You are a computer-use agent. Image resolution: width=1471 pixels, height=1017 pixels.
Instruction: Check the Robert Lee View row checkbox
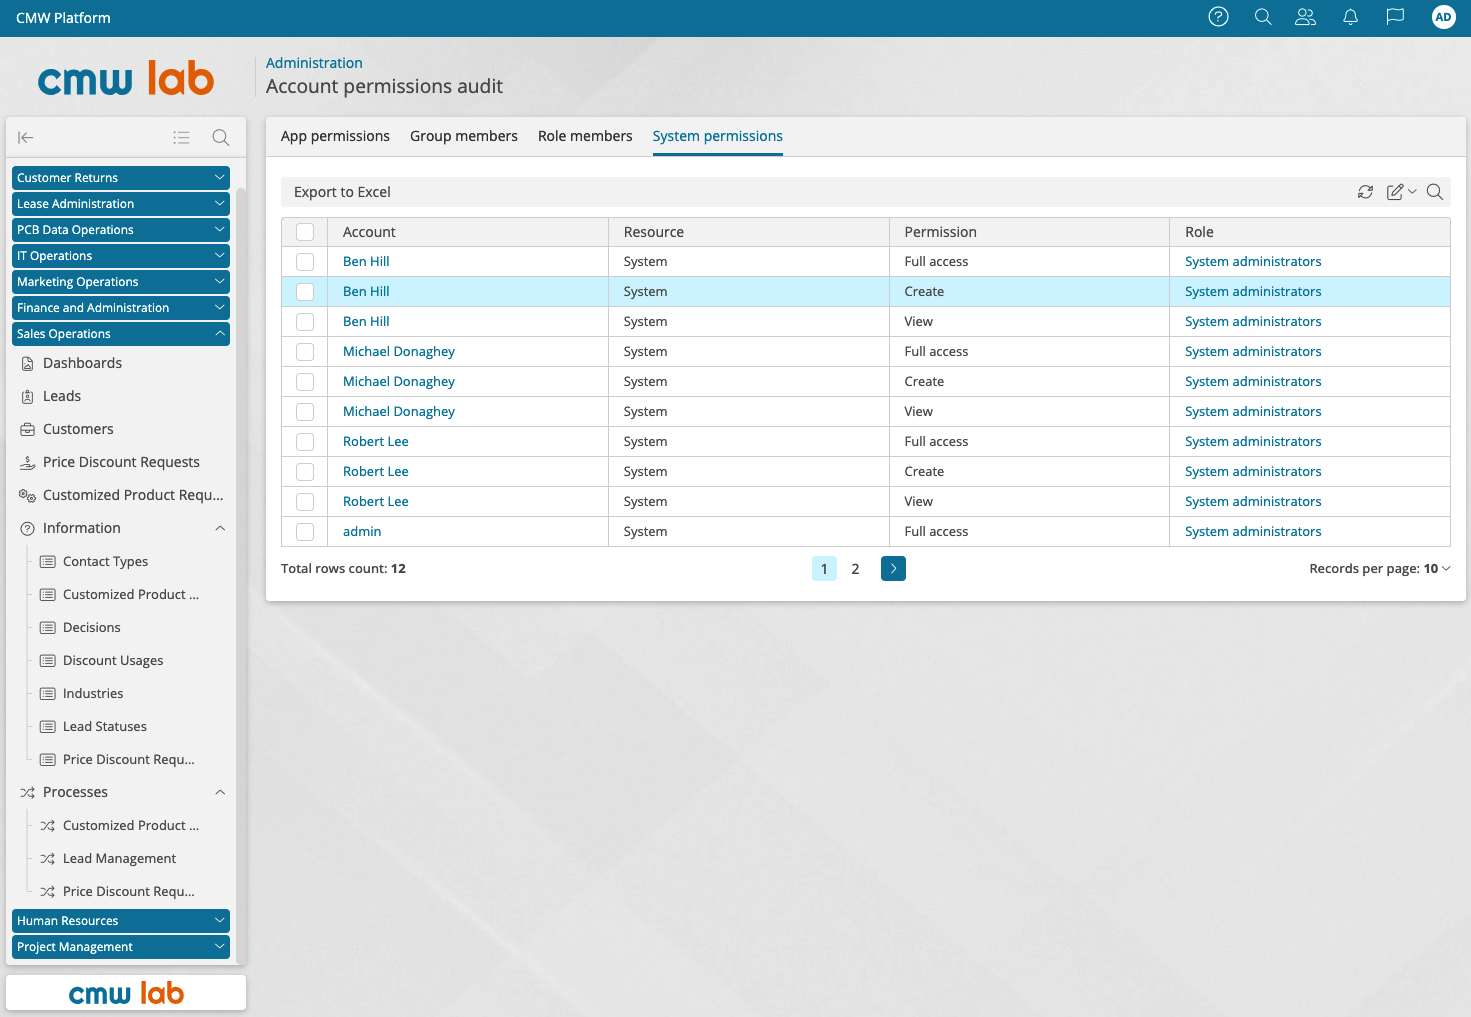pyautogui.click(x=305, y=502)
